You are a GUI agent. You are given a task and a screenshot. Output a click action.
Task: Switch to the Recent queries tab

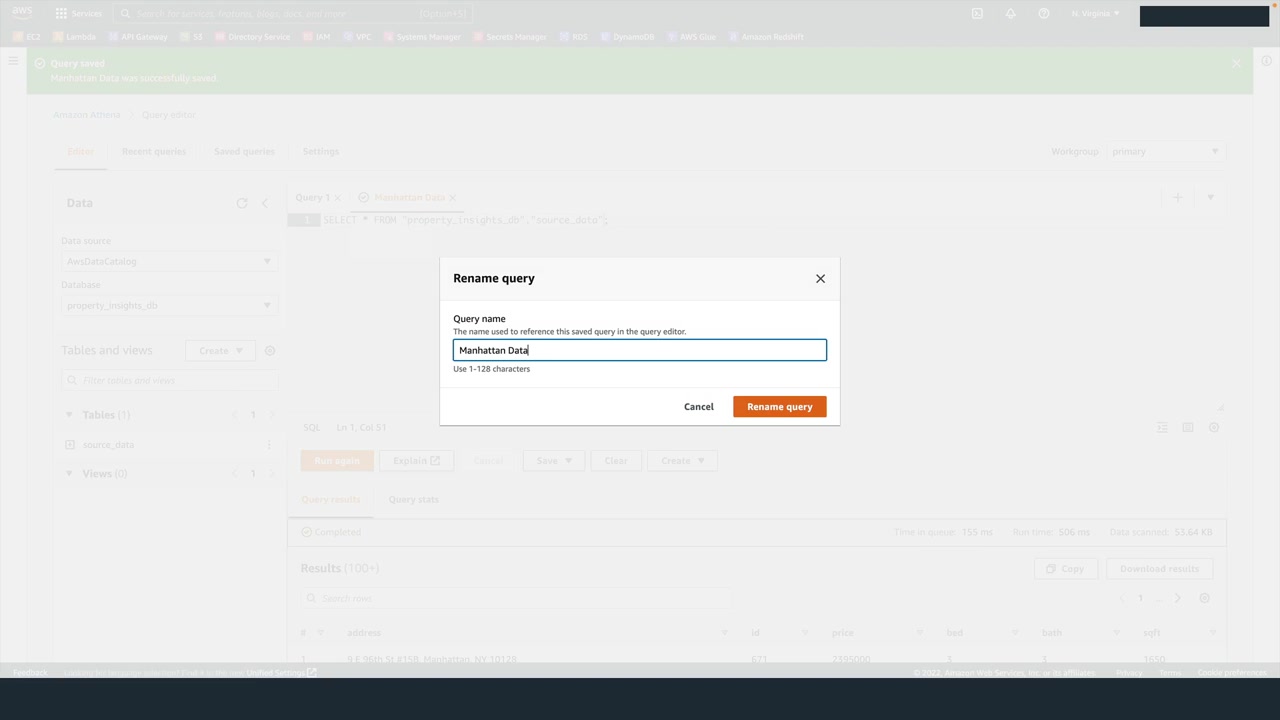pyautogui.click(x=154, y=152)
